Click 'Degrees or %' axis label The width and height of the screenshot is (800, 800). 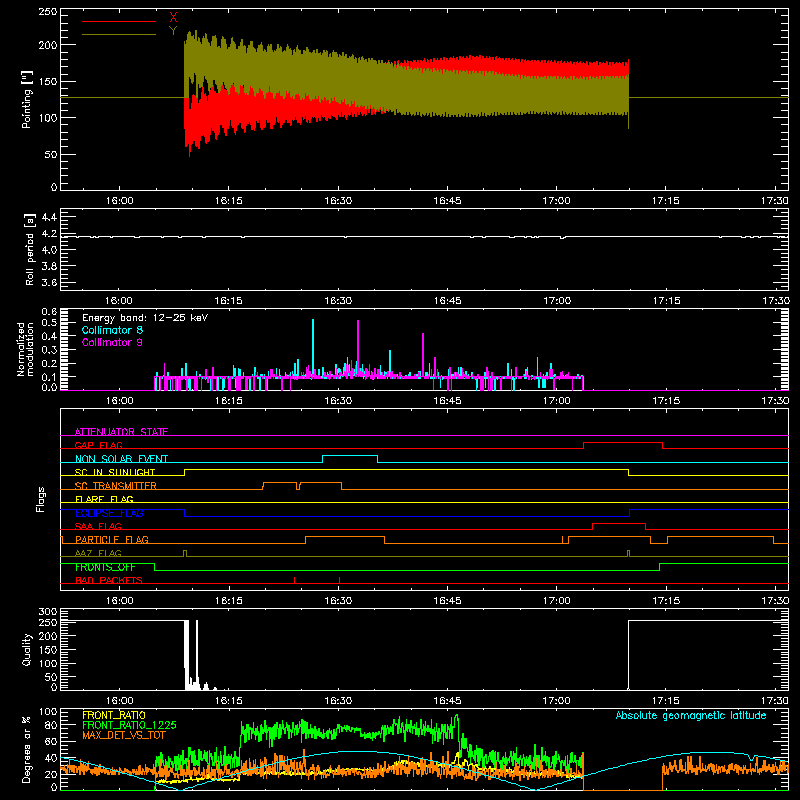(27, 749)
